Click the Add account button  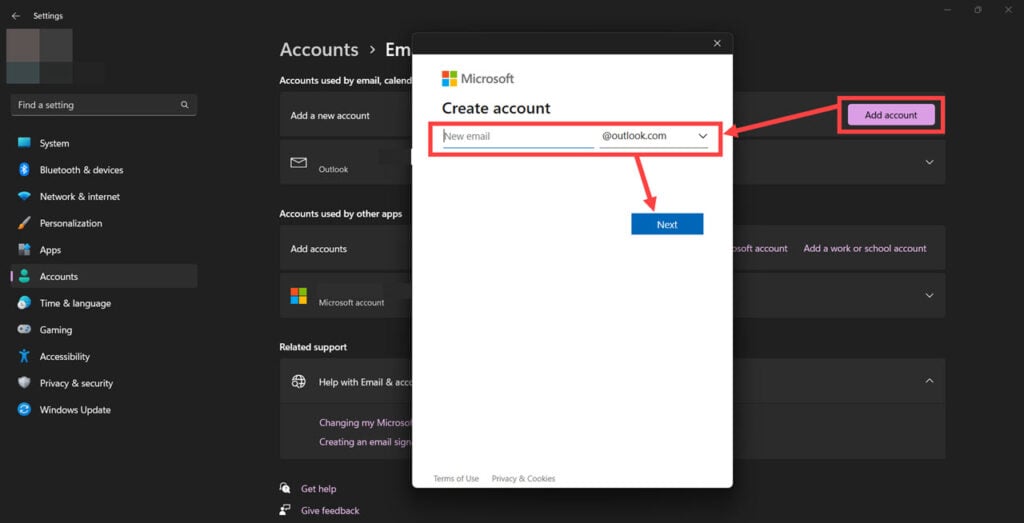[x=890, y=115]
